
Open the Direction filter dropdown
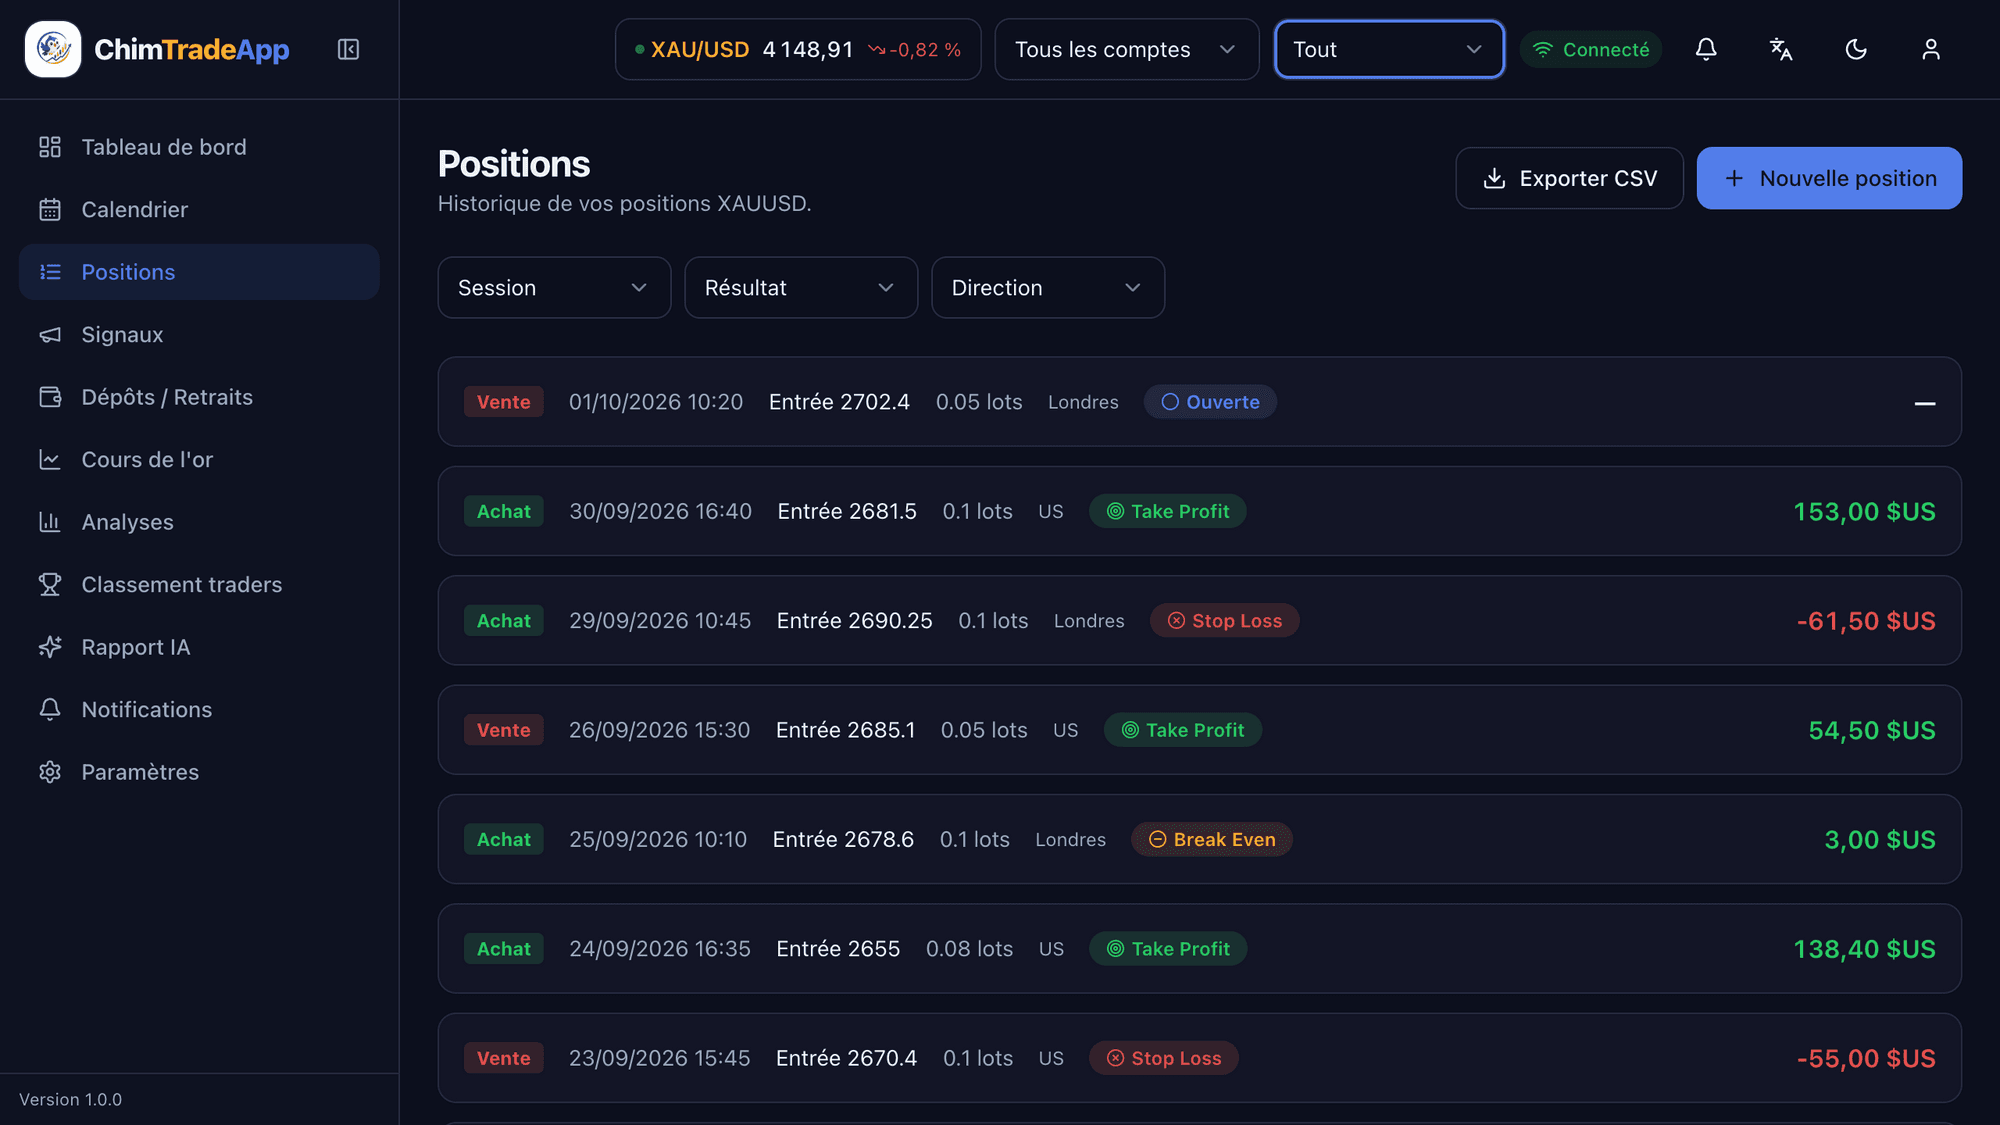pos(1048,288)
